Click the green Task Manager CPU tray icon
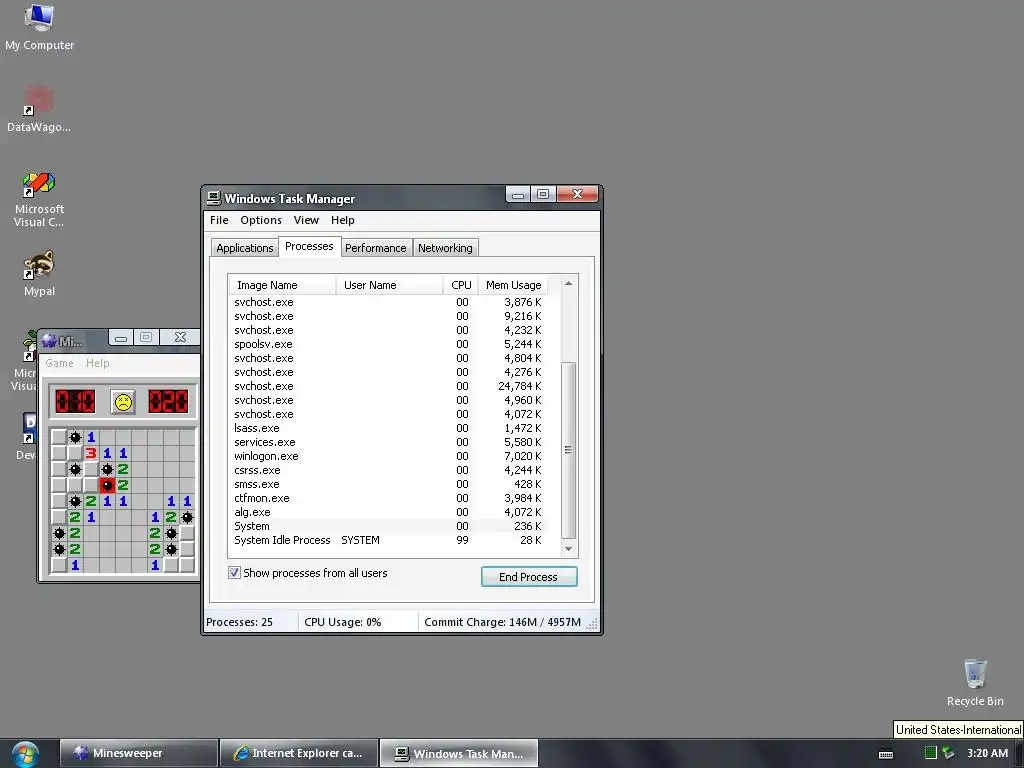The height and width of the screenshot is (768, 1024). [x=931, y=753]
